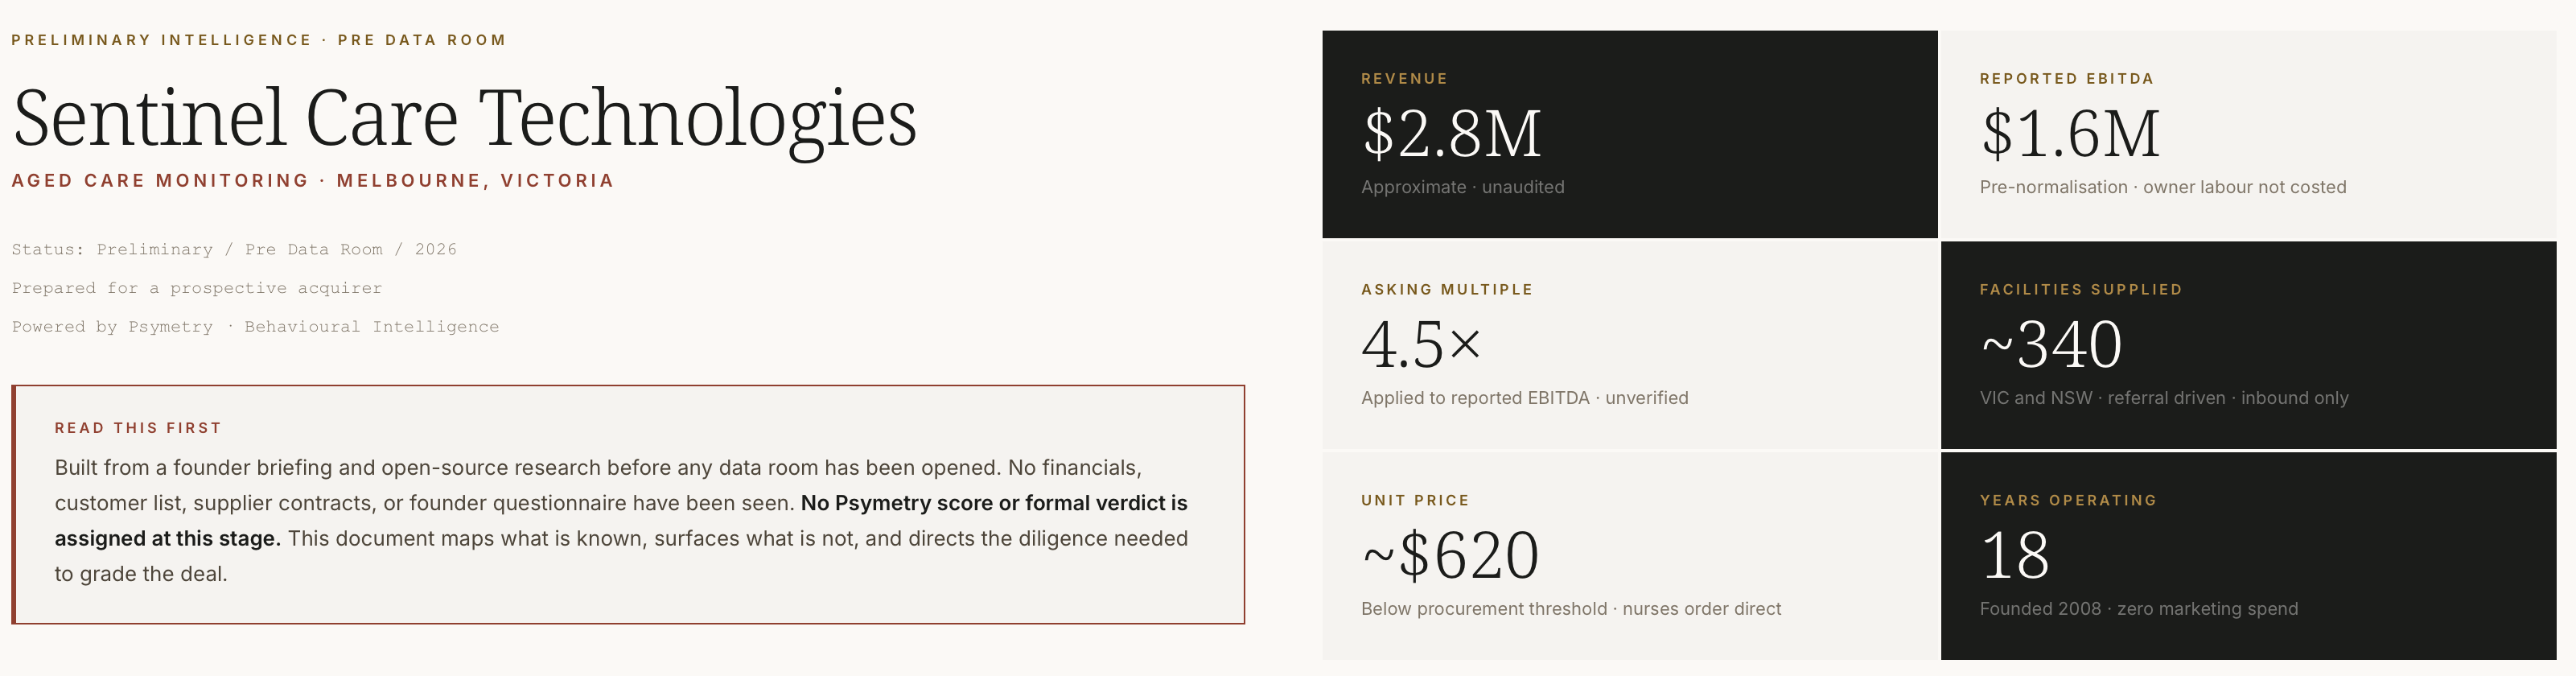Image resolution: width=2576 pixels, height=676 pixels.
Task: Click the Pre-normalisation owner labour not costed note
Action: (x=2163, y=187)
